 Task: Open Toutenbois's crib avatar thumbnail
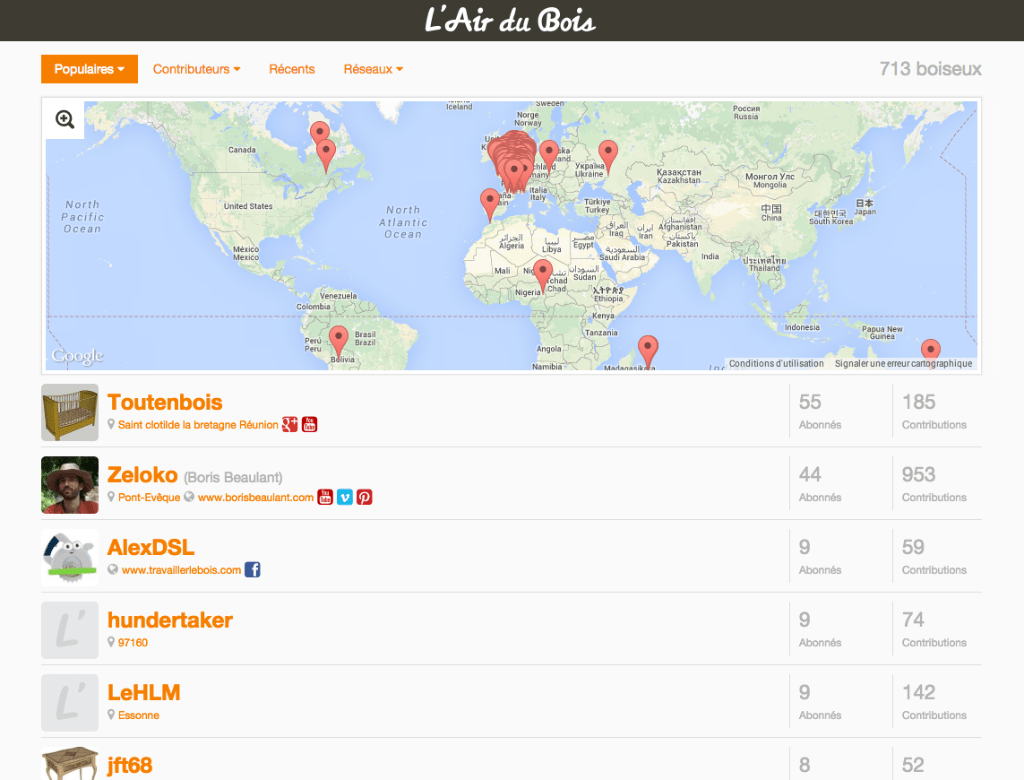[70, 412]
